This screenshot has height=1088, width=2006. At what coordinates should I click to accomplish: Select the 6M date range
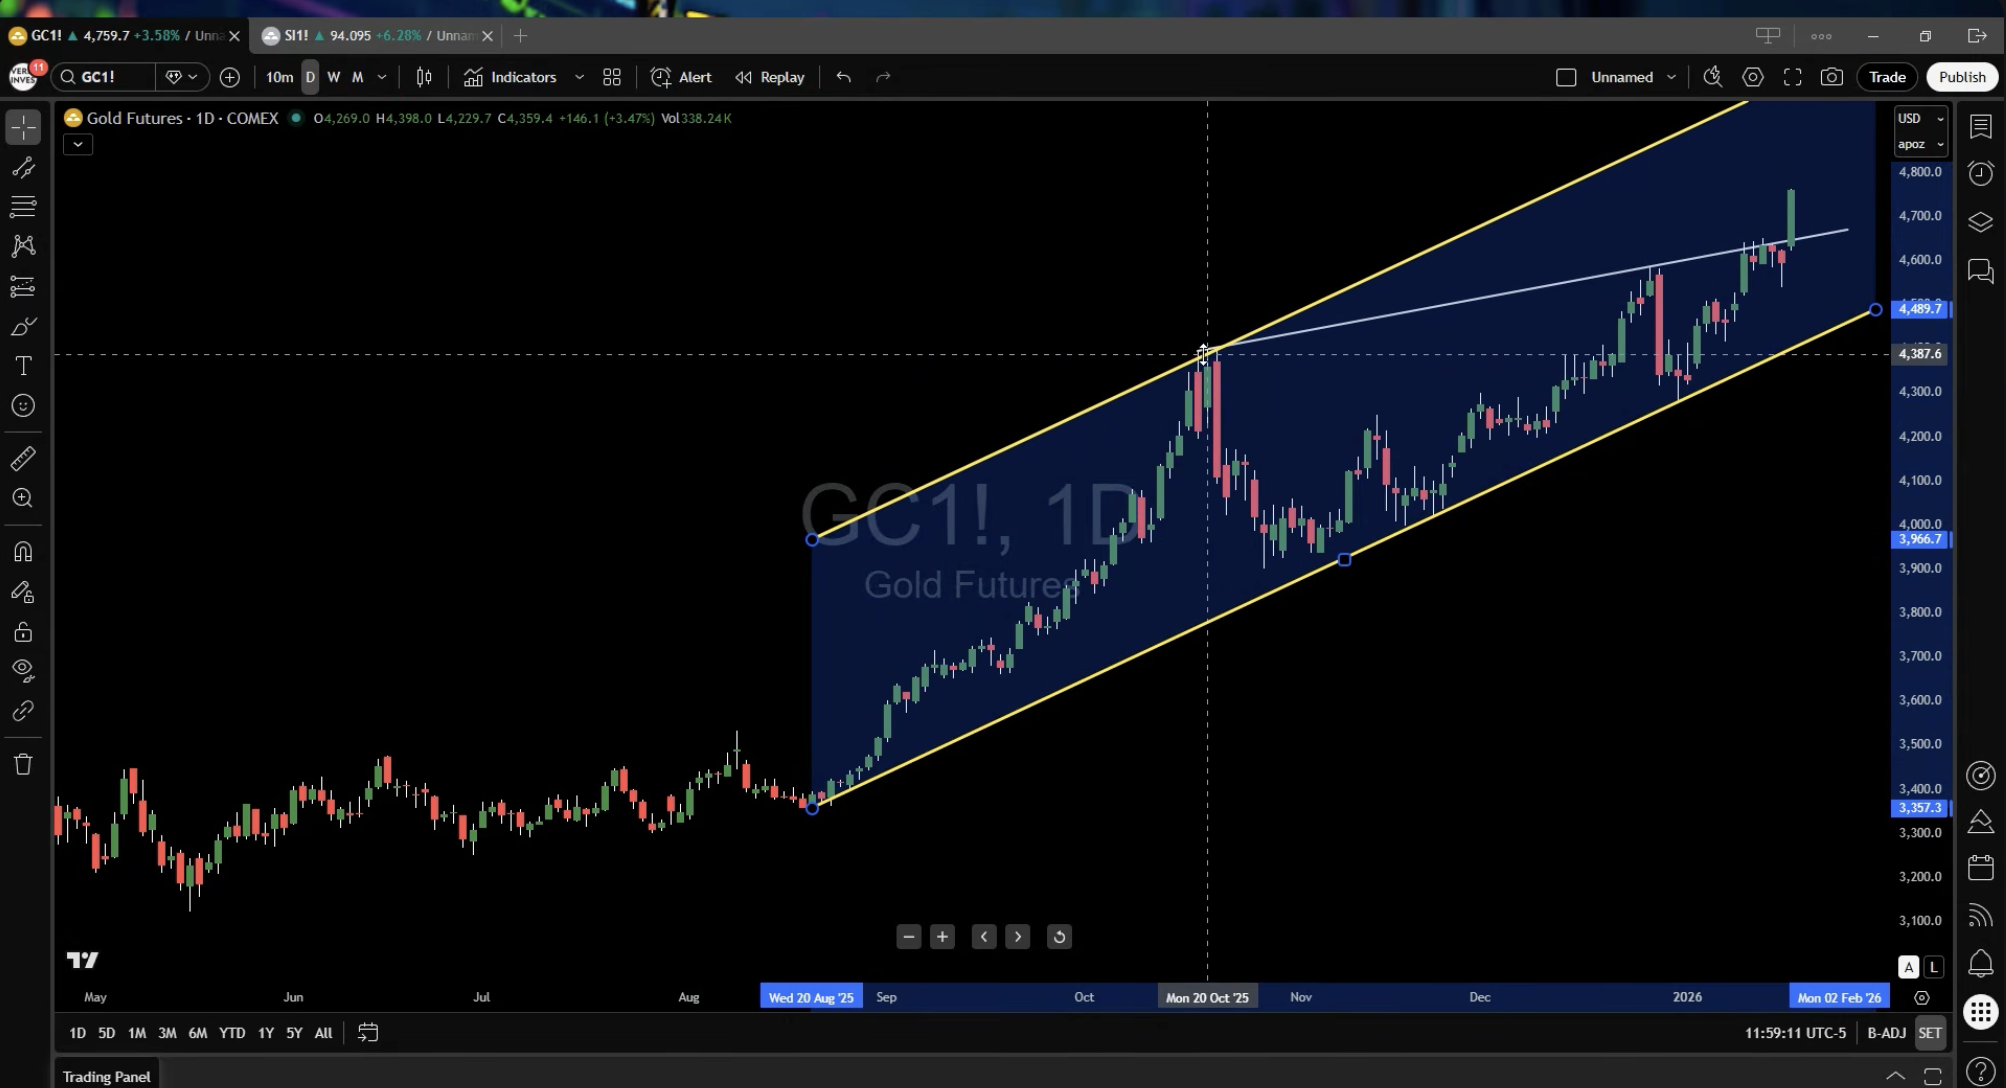click(x=198, y=1033)
